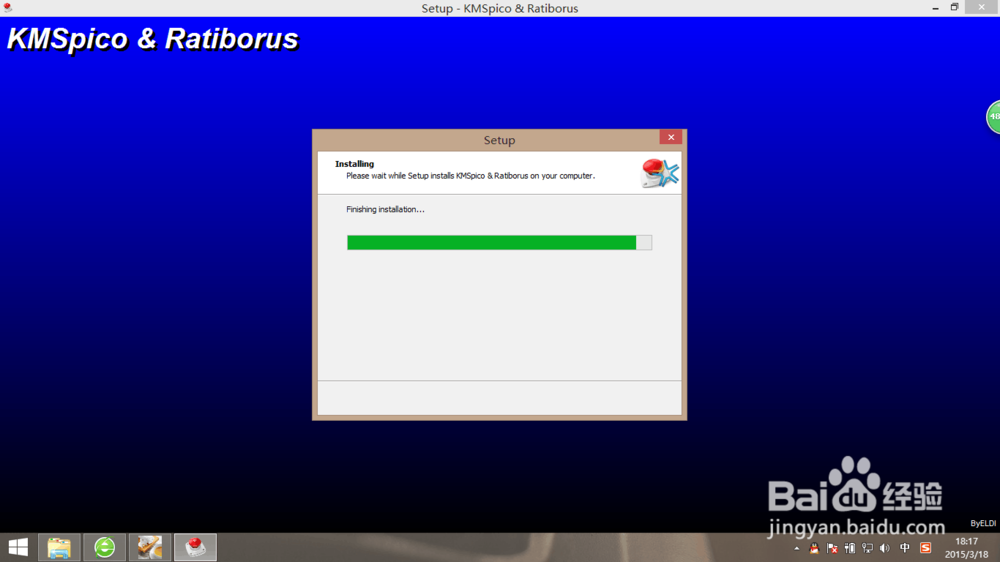The width and height of the screenshot is (1000, 562).
Task: Show hidden tray icons arrow
Action: [x=797, y=548]
